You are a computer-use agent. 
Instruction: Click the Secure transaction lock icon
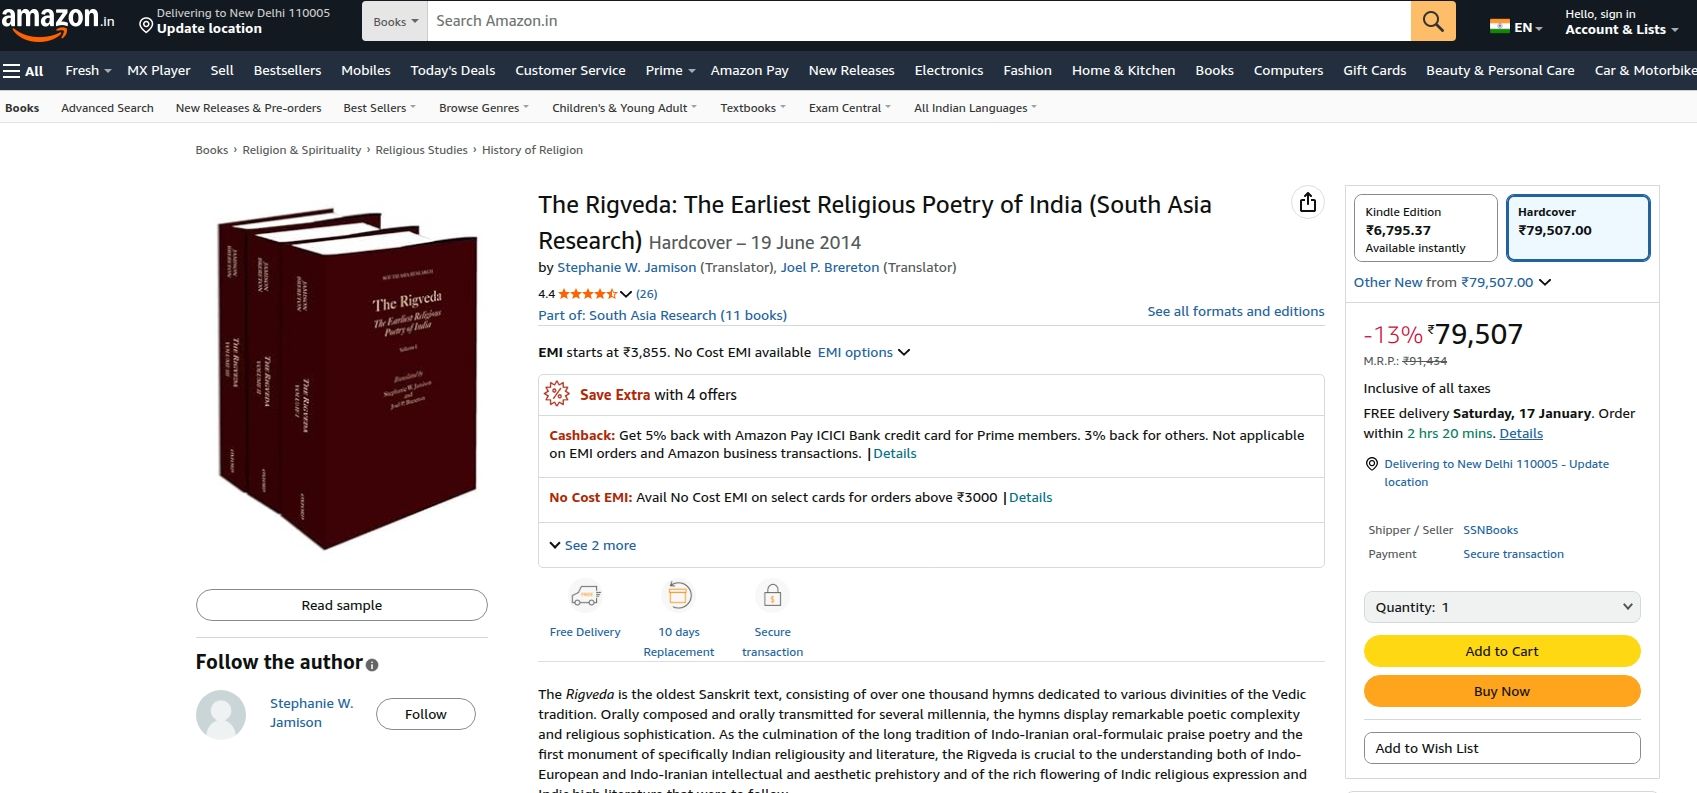[772, 597]
